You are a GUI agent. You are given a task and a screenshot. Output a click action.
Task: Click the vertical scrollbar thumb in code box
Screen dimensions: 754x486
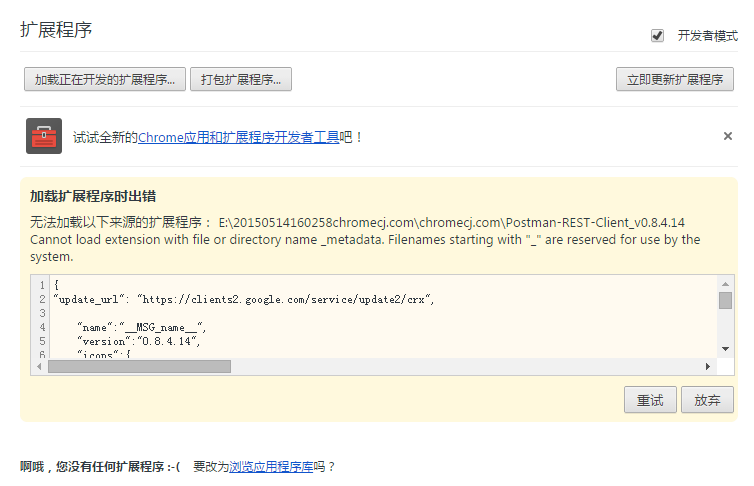[x=725, y=300]
